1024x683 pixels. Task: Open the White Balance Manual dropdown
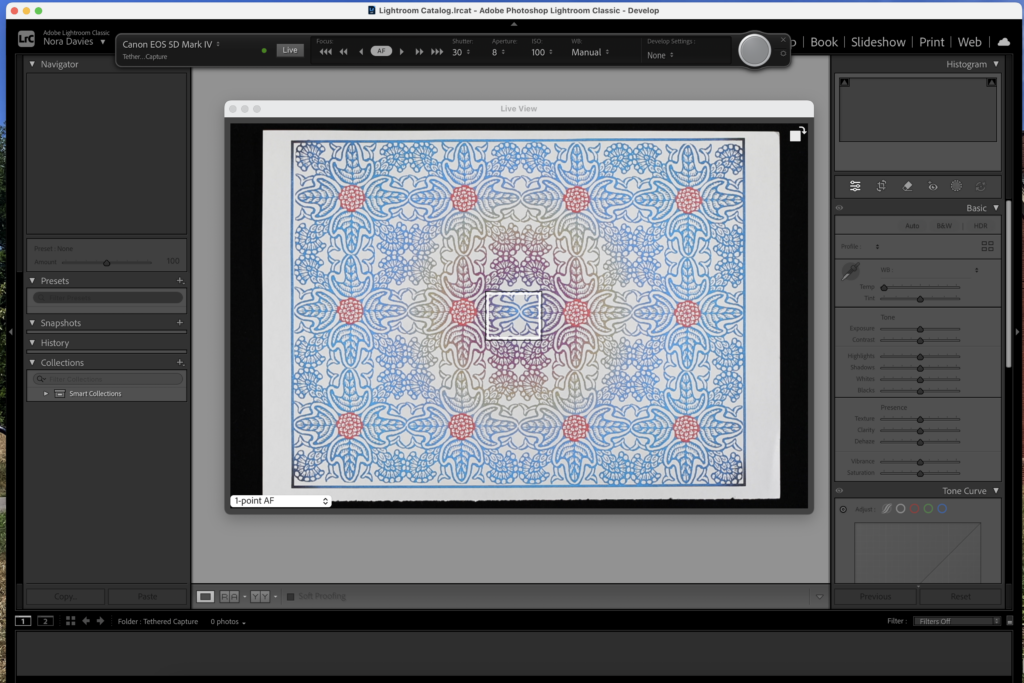click(591, 52)
